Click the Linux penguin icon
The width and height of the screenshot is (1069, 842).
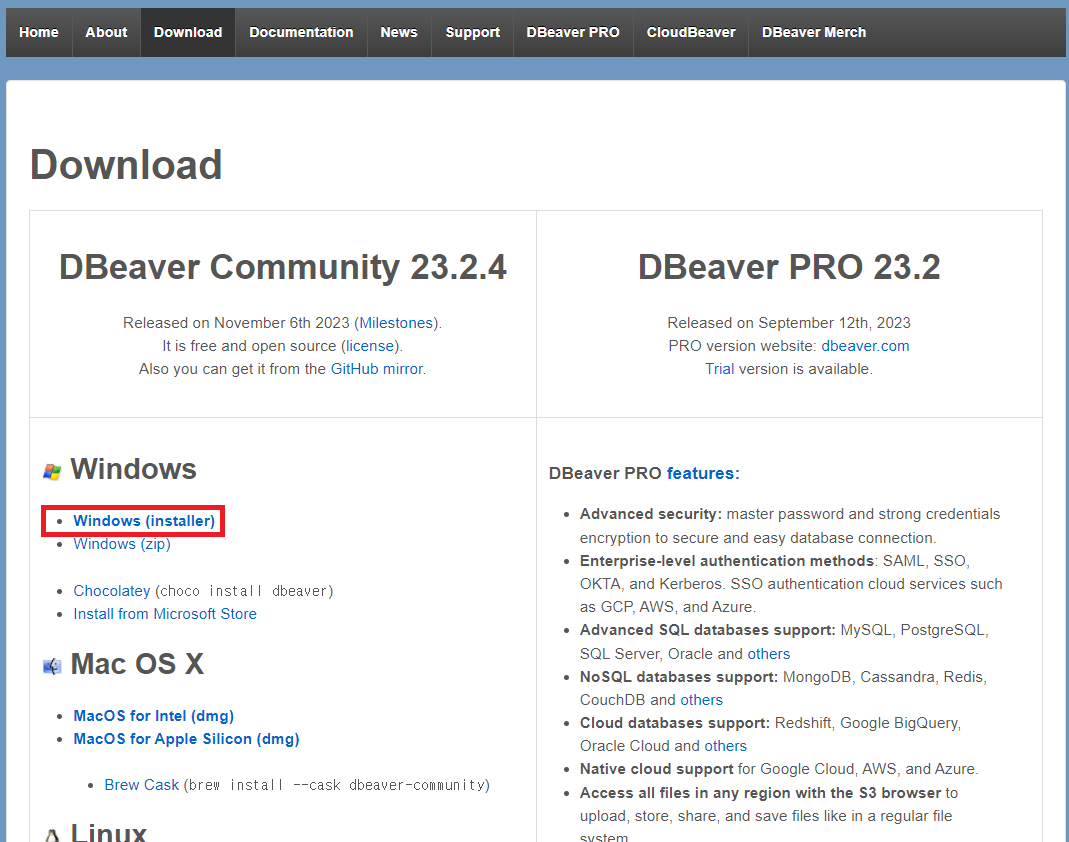[52, 835]
